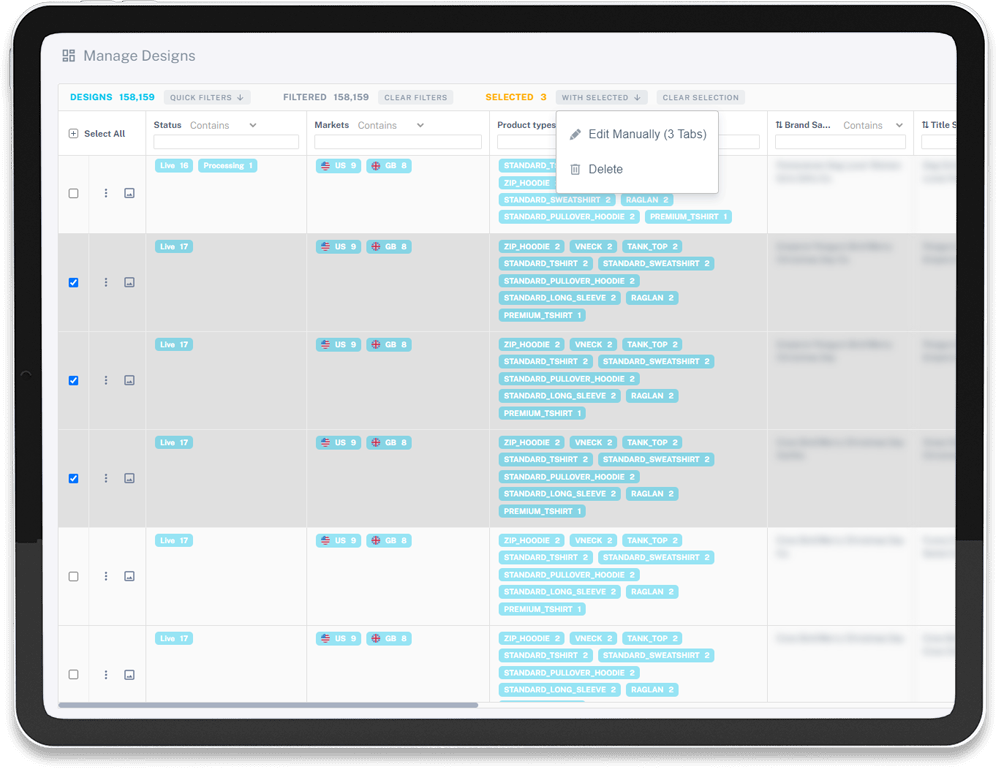Open the Quick Filters dropdown
Viewport: 996px width, 768px height.
click(x=207, y=97)
